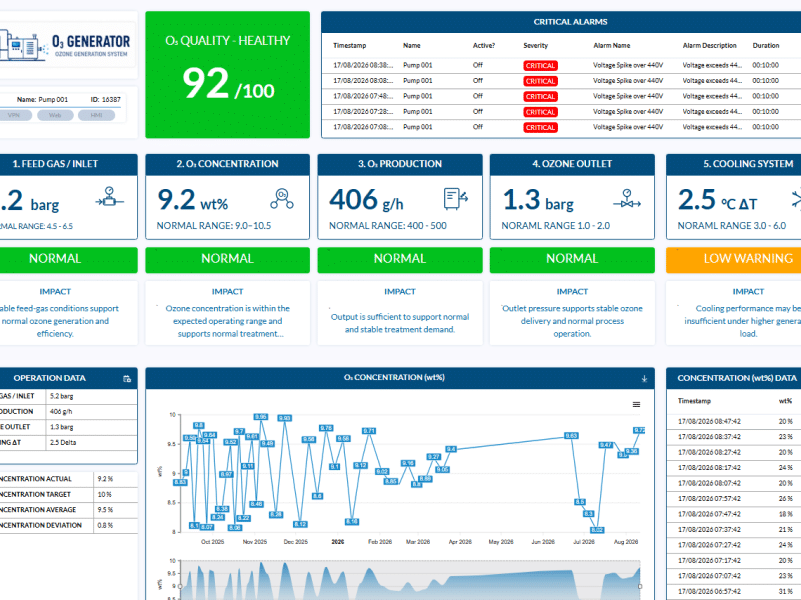The image size is (801, 600).
Task: Select the HMI connection pill
Action: (x=97, y=115)
